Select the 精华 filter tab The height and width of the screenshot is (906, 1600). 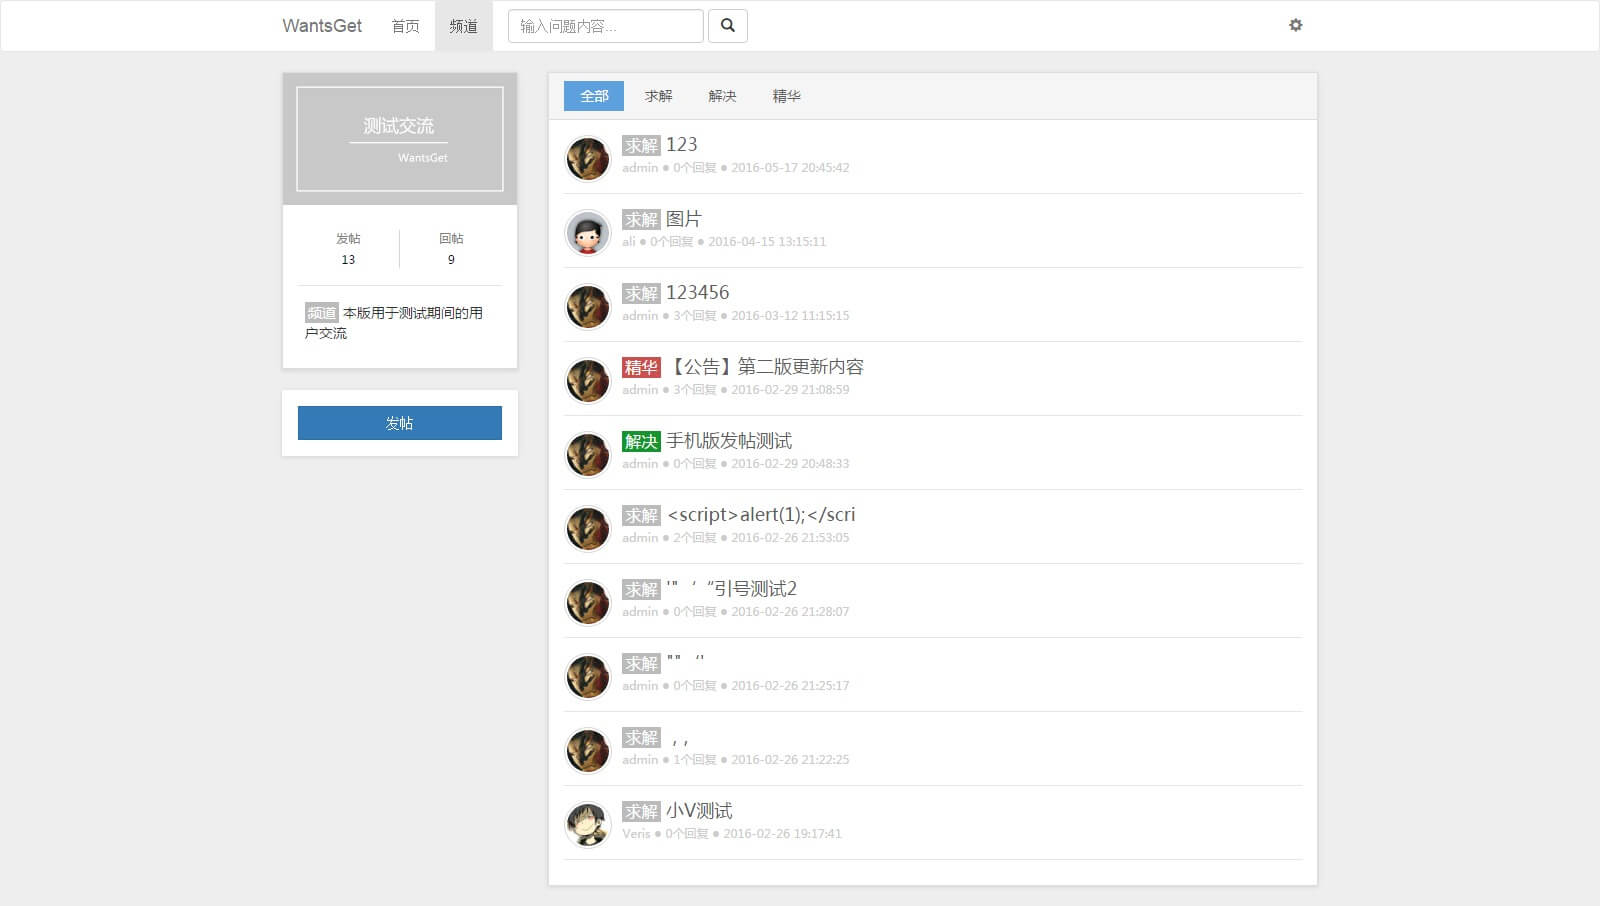pos(786,96)
